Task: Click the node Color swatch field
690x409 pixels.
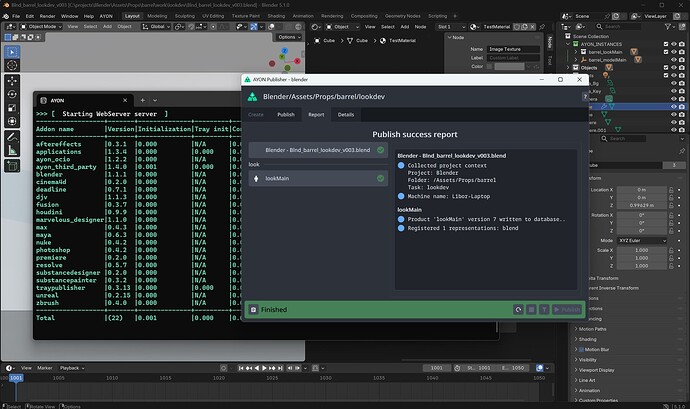Action: pyautogui.click(x=509, y=66)
